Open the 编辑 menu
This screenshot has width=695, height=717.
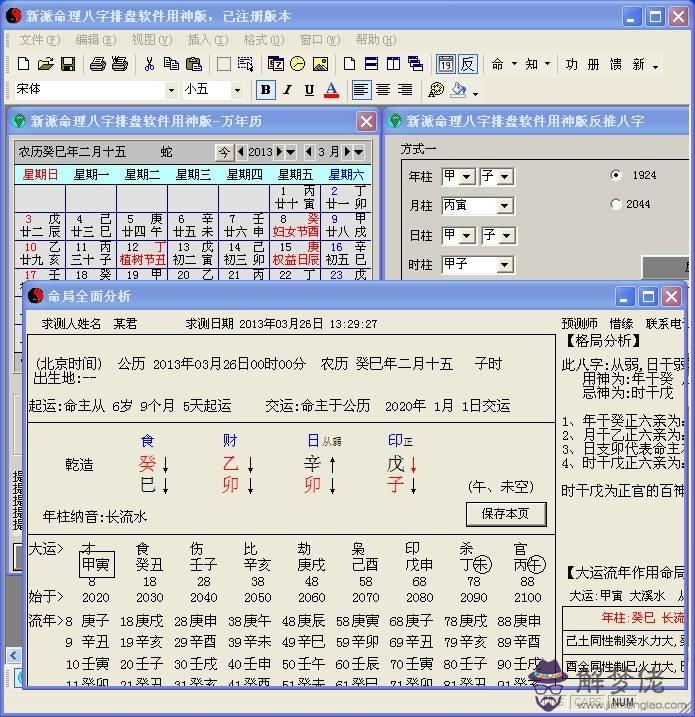coord(96,40)
